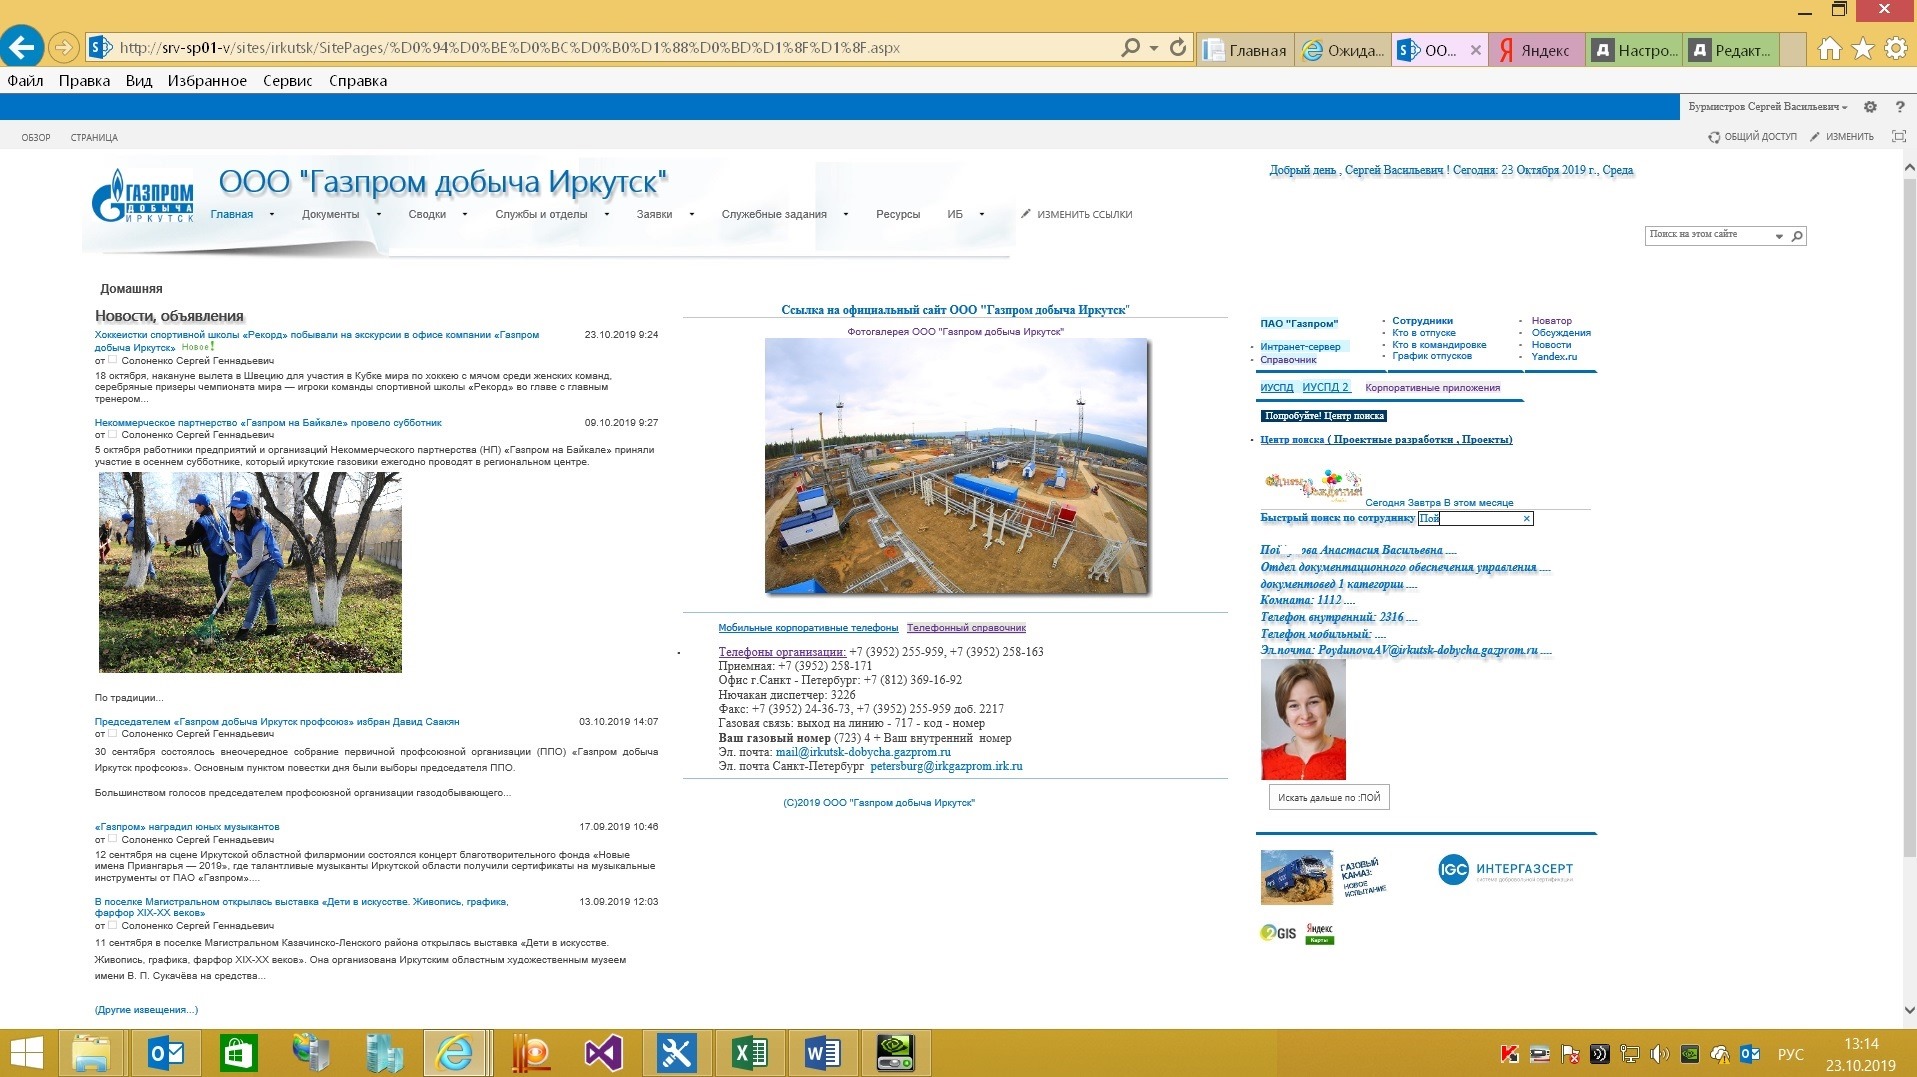Open SharePoint settings gear menu
This screenshot has width=1917, height=1077.
point(1870,107)
